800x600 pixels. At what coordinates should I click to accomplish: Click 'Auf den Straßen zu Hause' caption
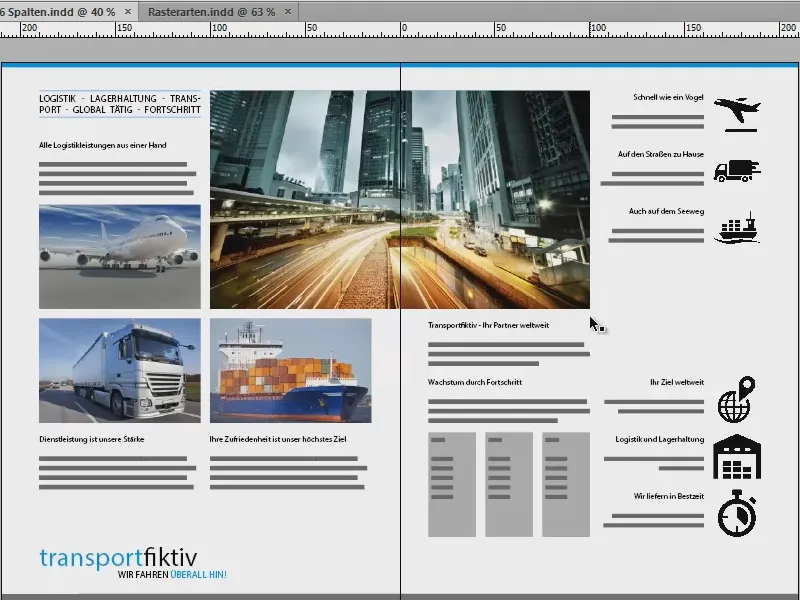tap(661, 154)
